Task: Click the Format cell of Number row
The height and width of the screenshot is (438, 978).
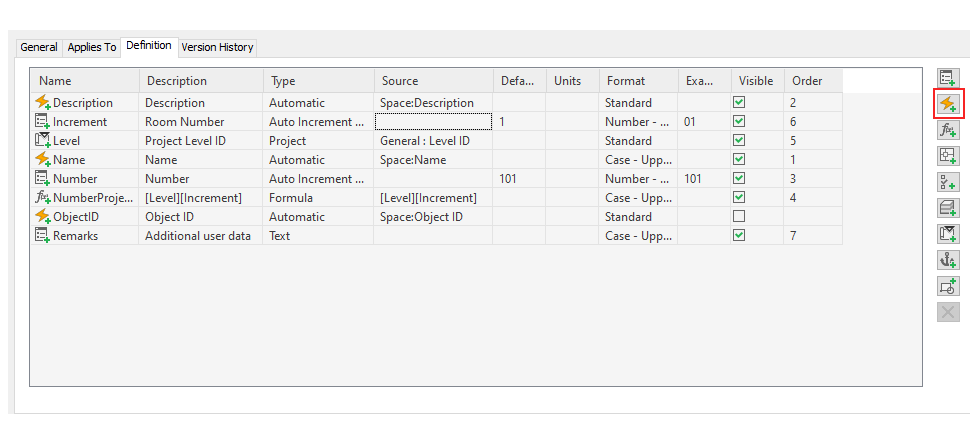Action: [637, 179]
